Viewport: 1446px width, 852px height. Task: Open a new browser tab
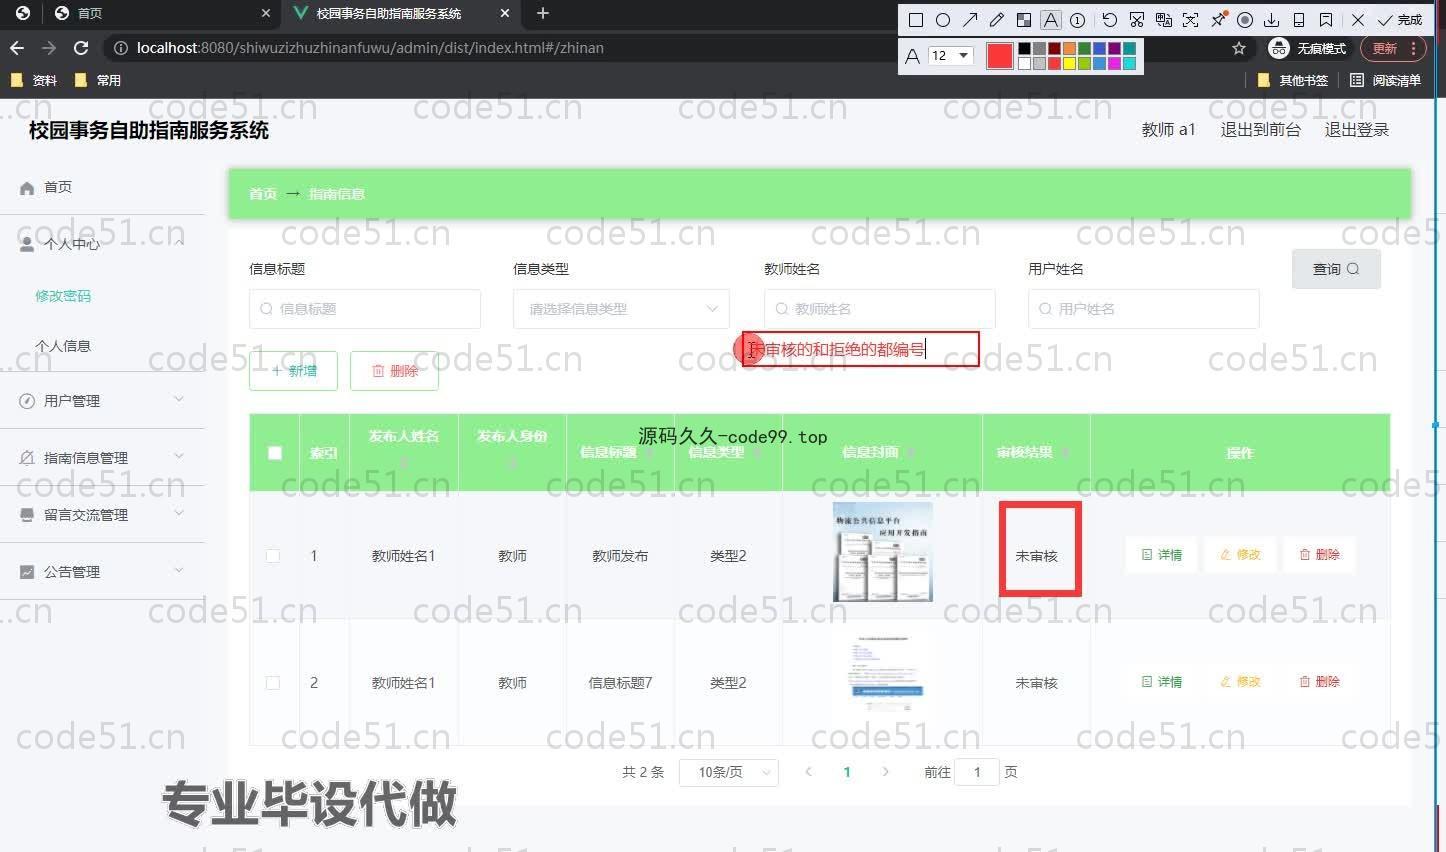(x=543, y=13)
